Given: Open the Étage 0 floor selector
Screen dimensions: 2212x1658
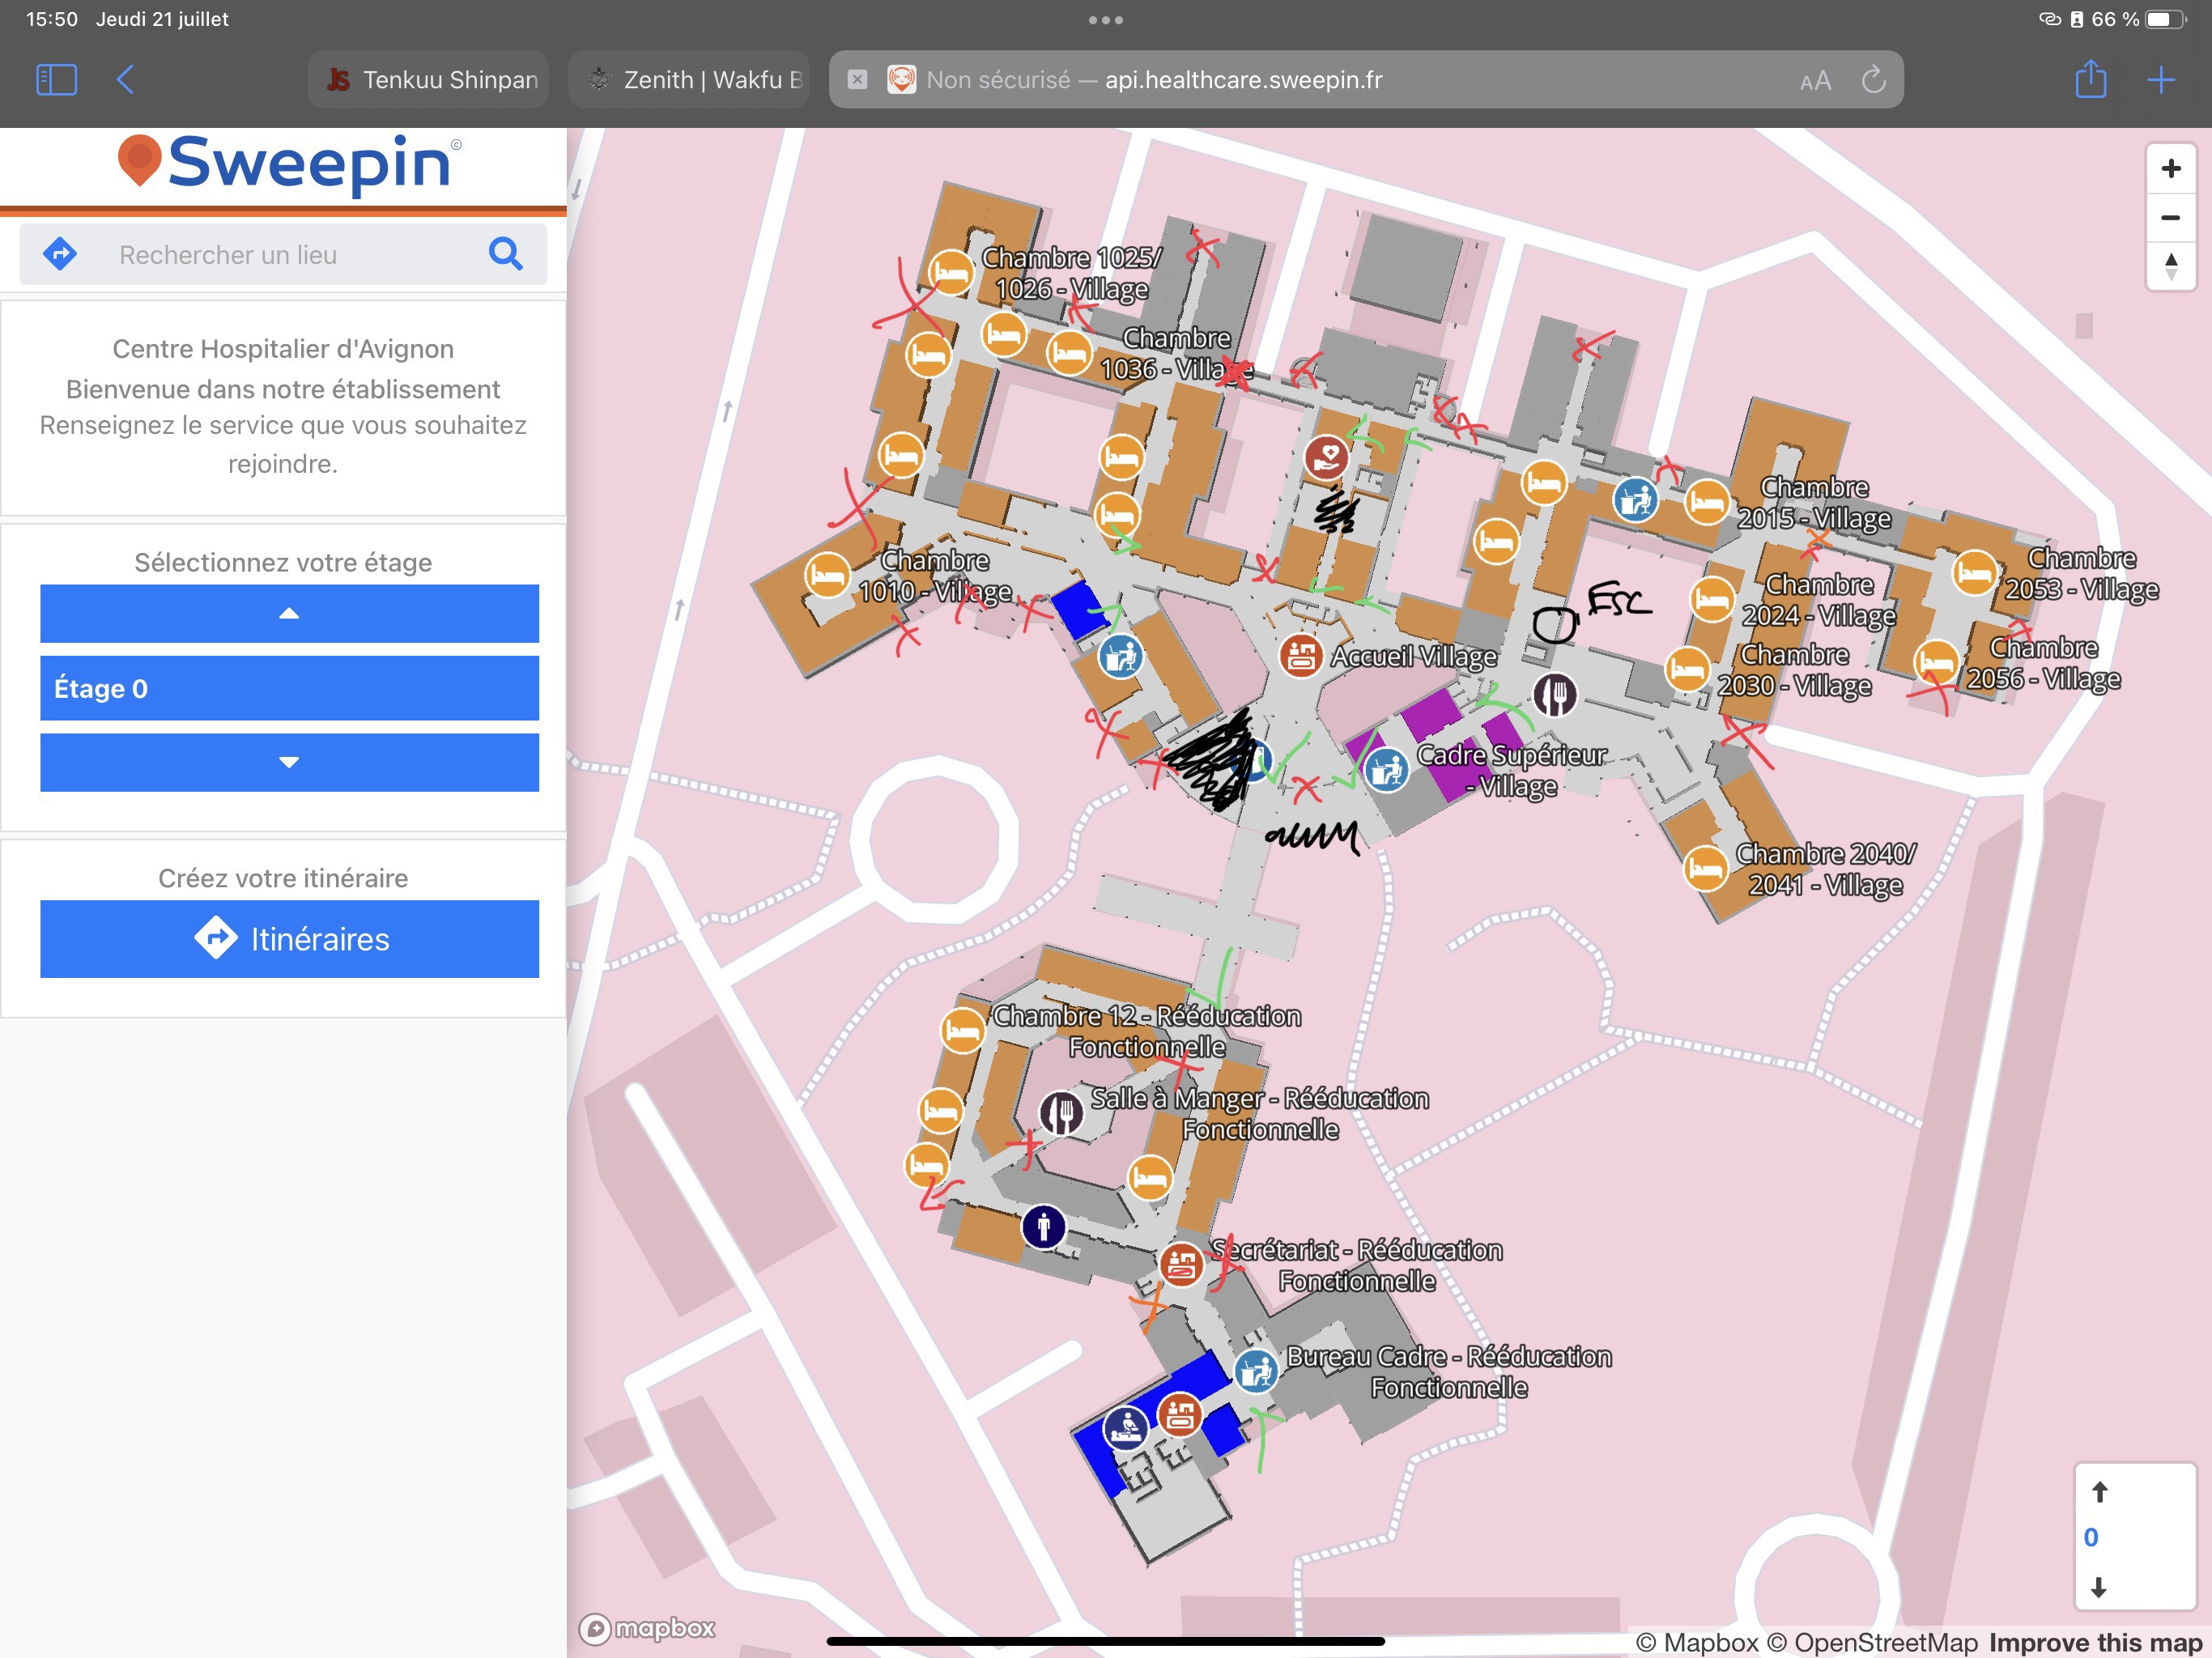Looking at the screenshot, I should click(289, 688).
